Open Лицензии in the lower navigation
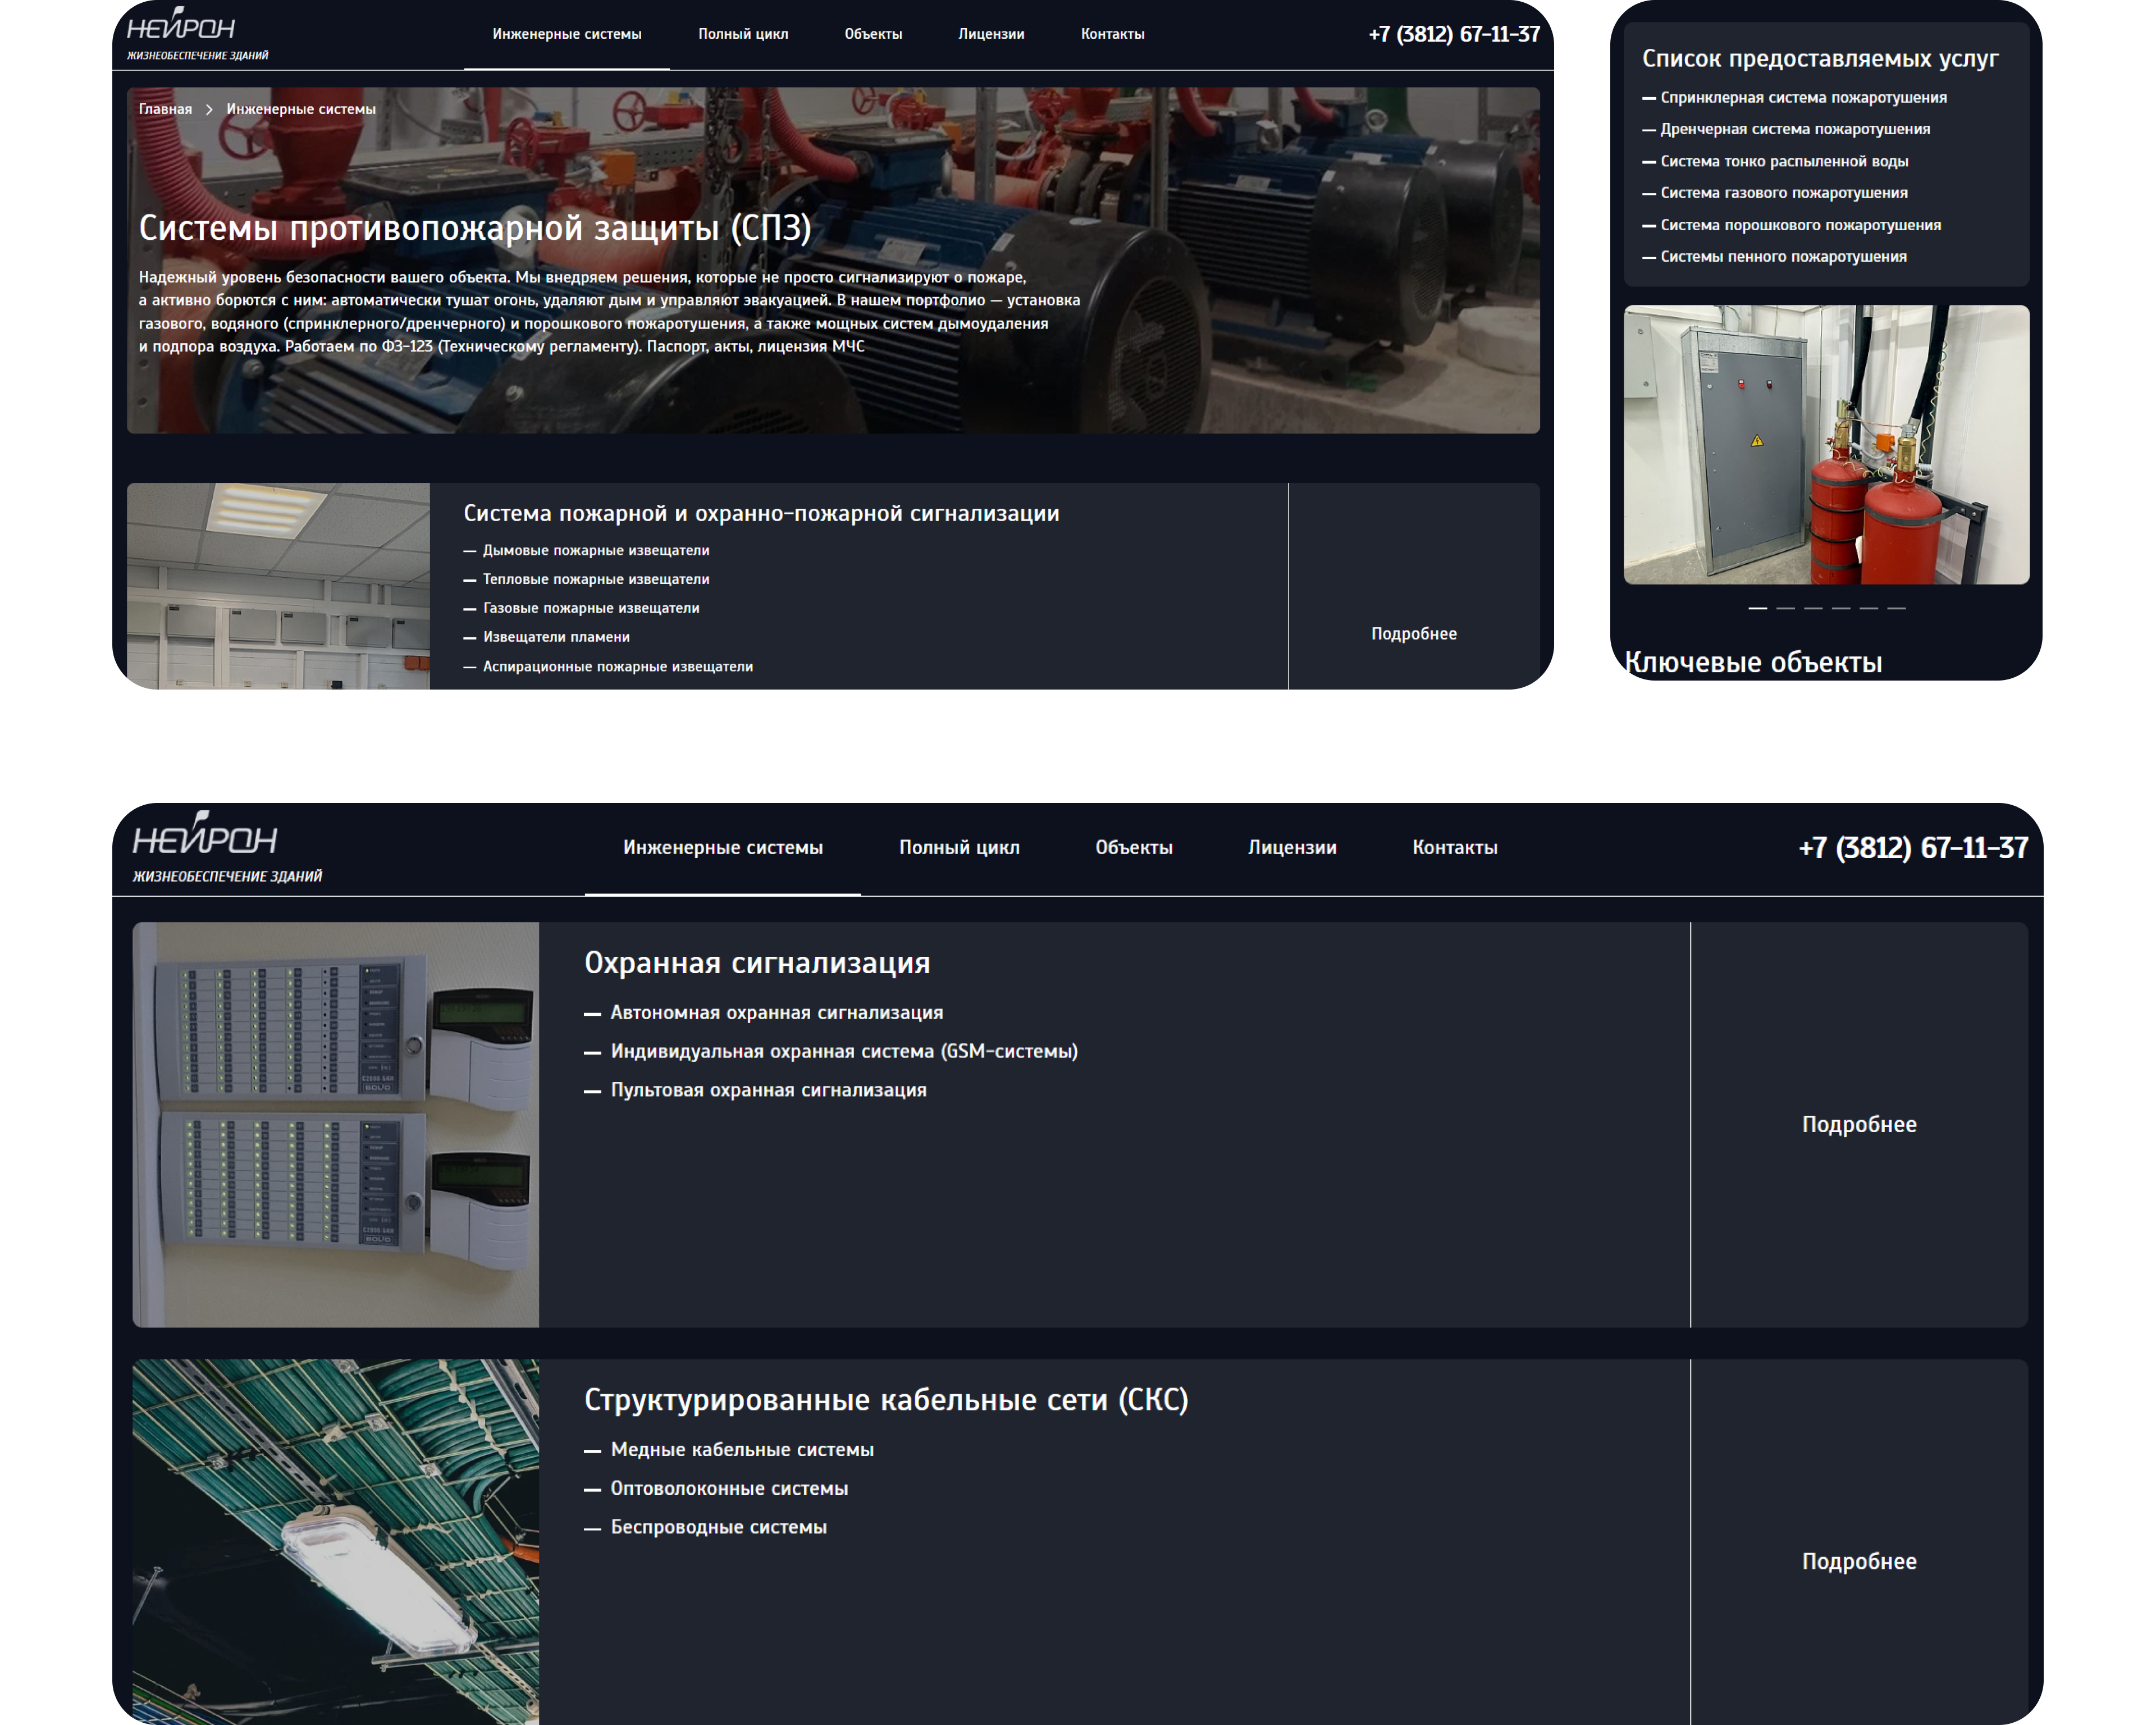Image resolution: width=2156 pixels, height=1725 pixels. 1292,847
